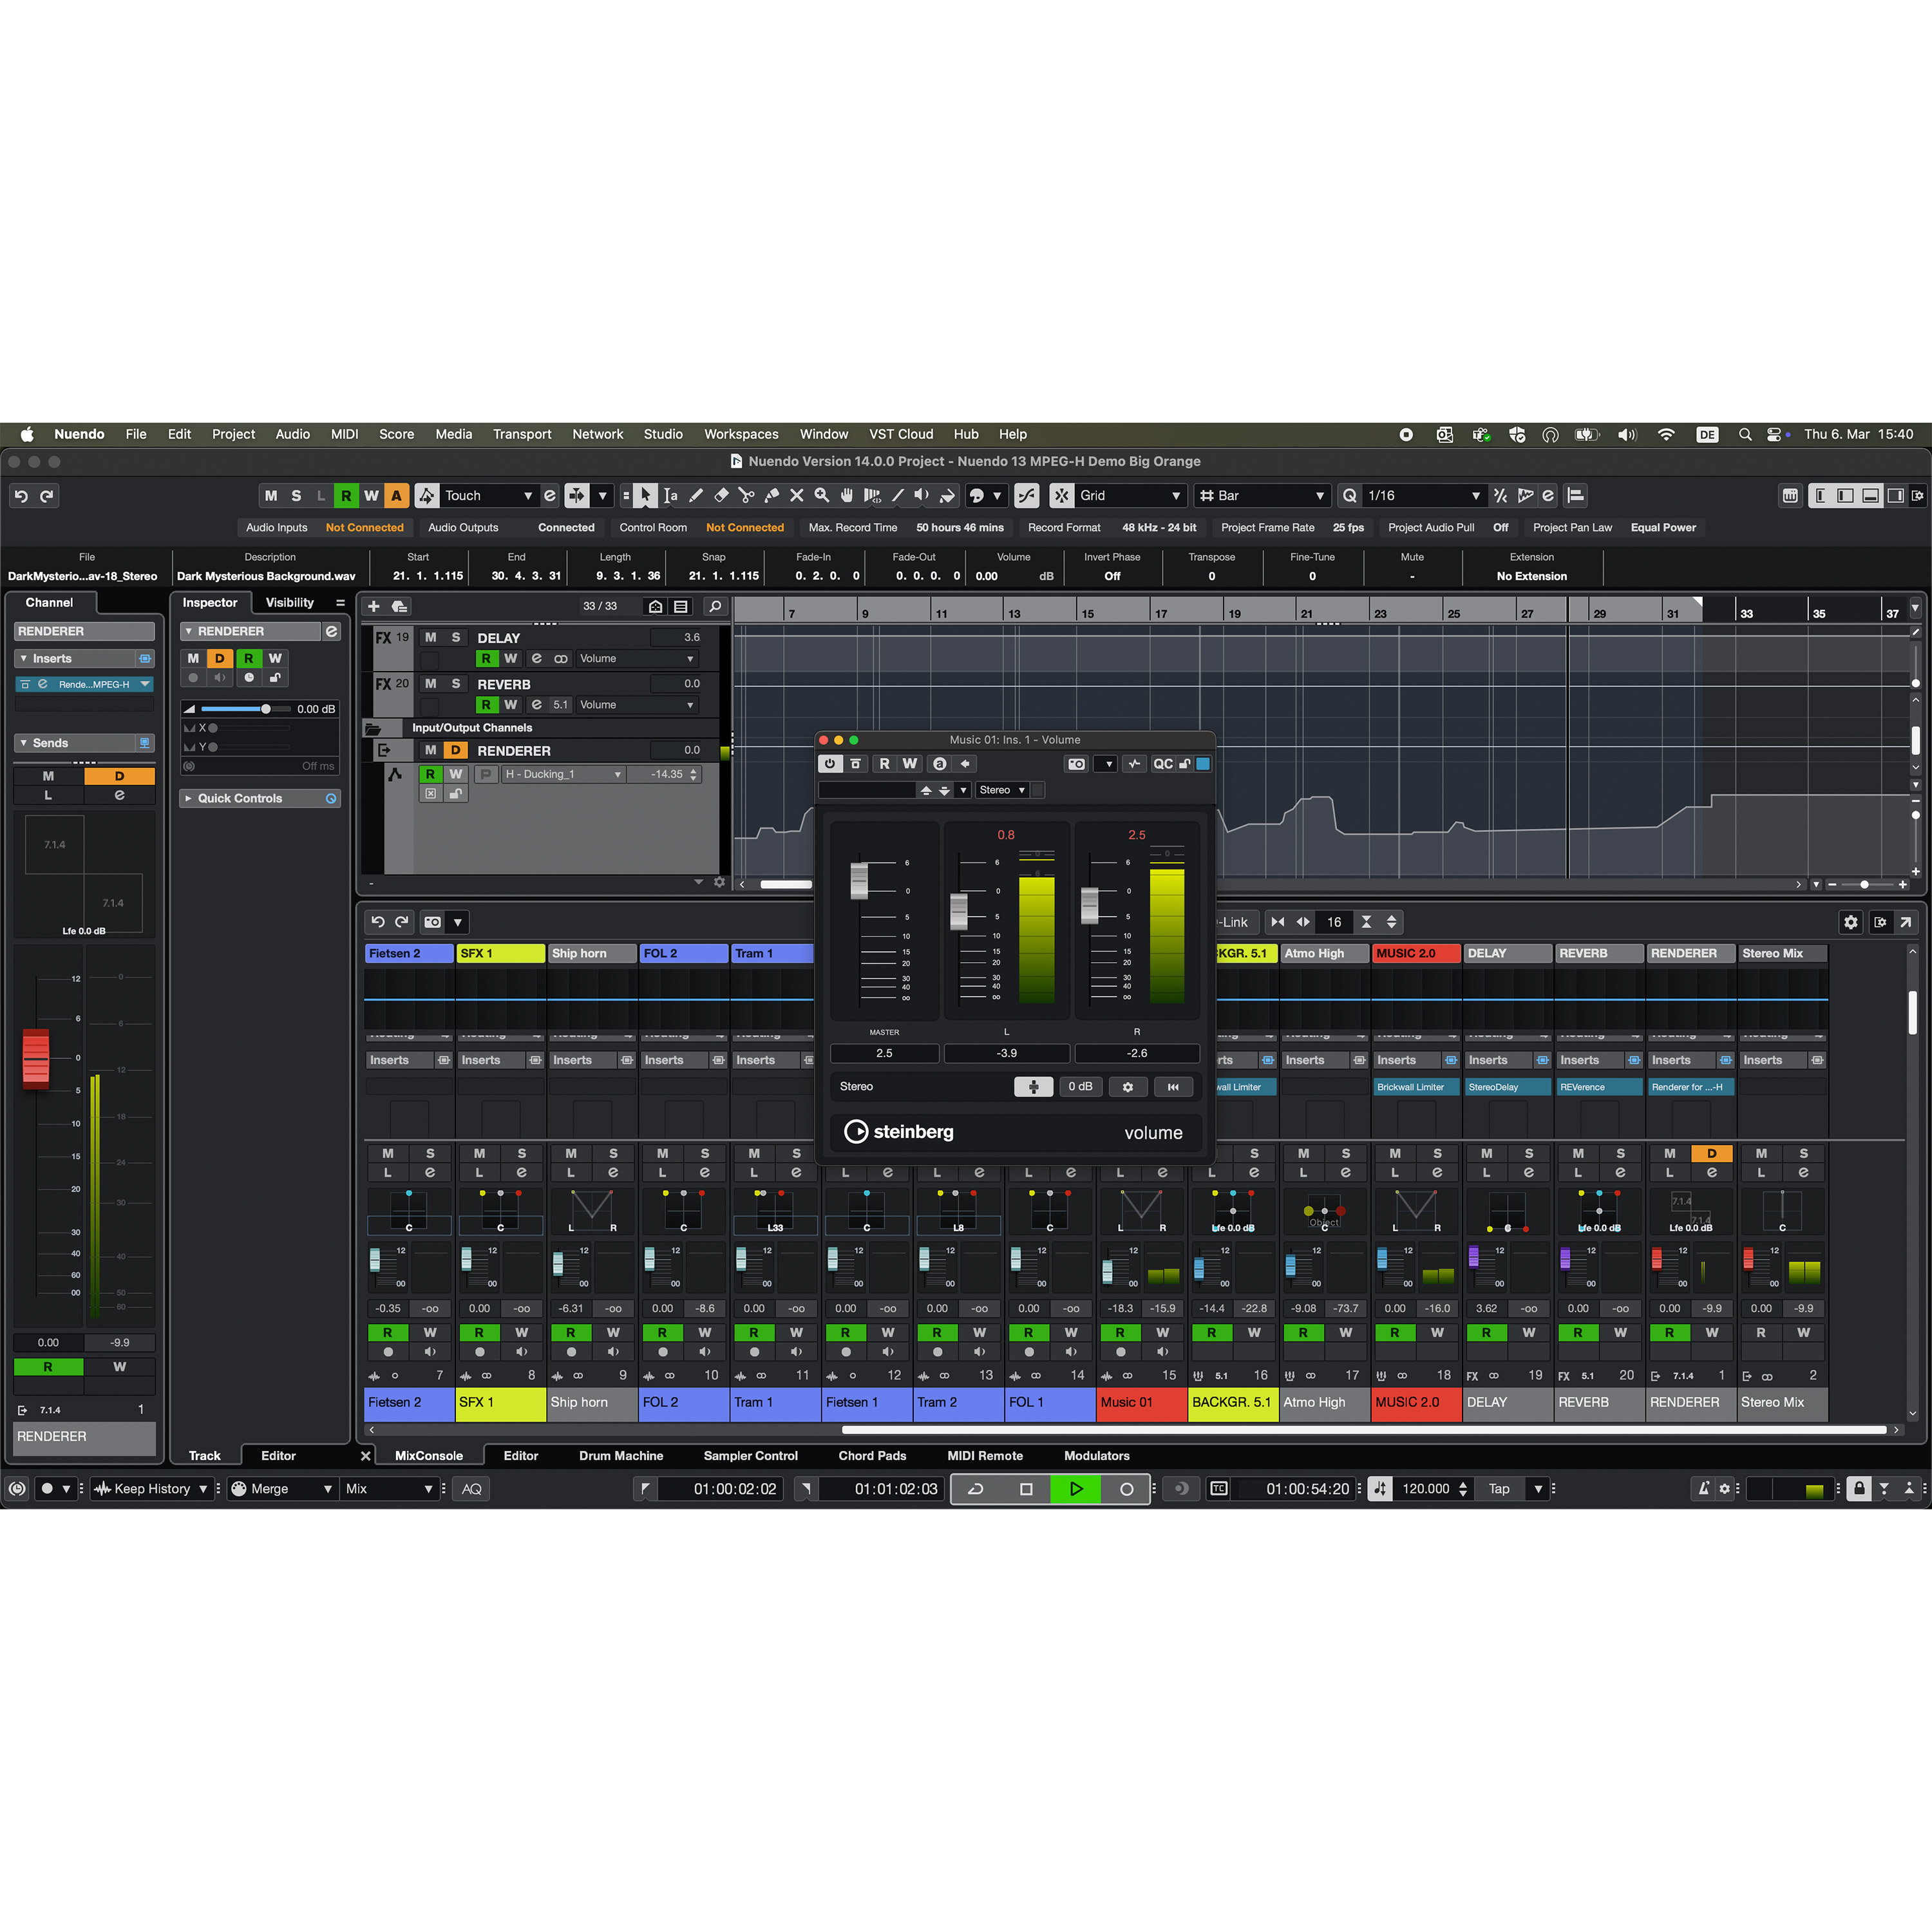Toggle the metronome in the transport bar
1932x1932 pixels.
click(1705, 1489)
